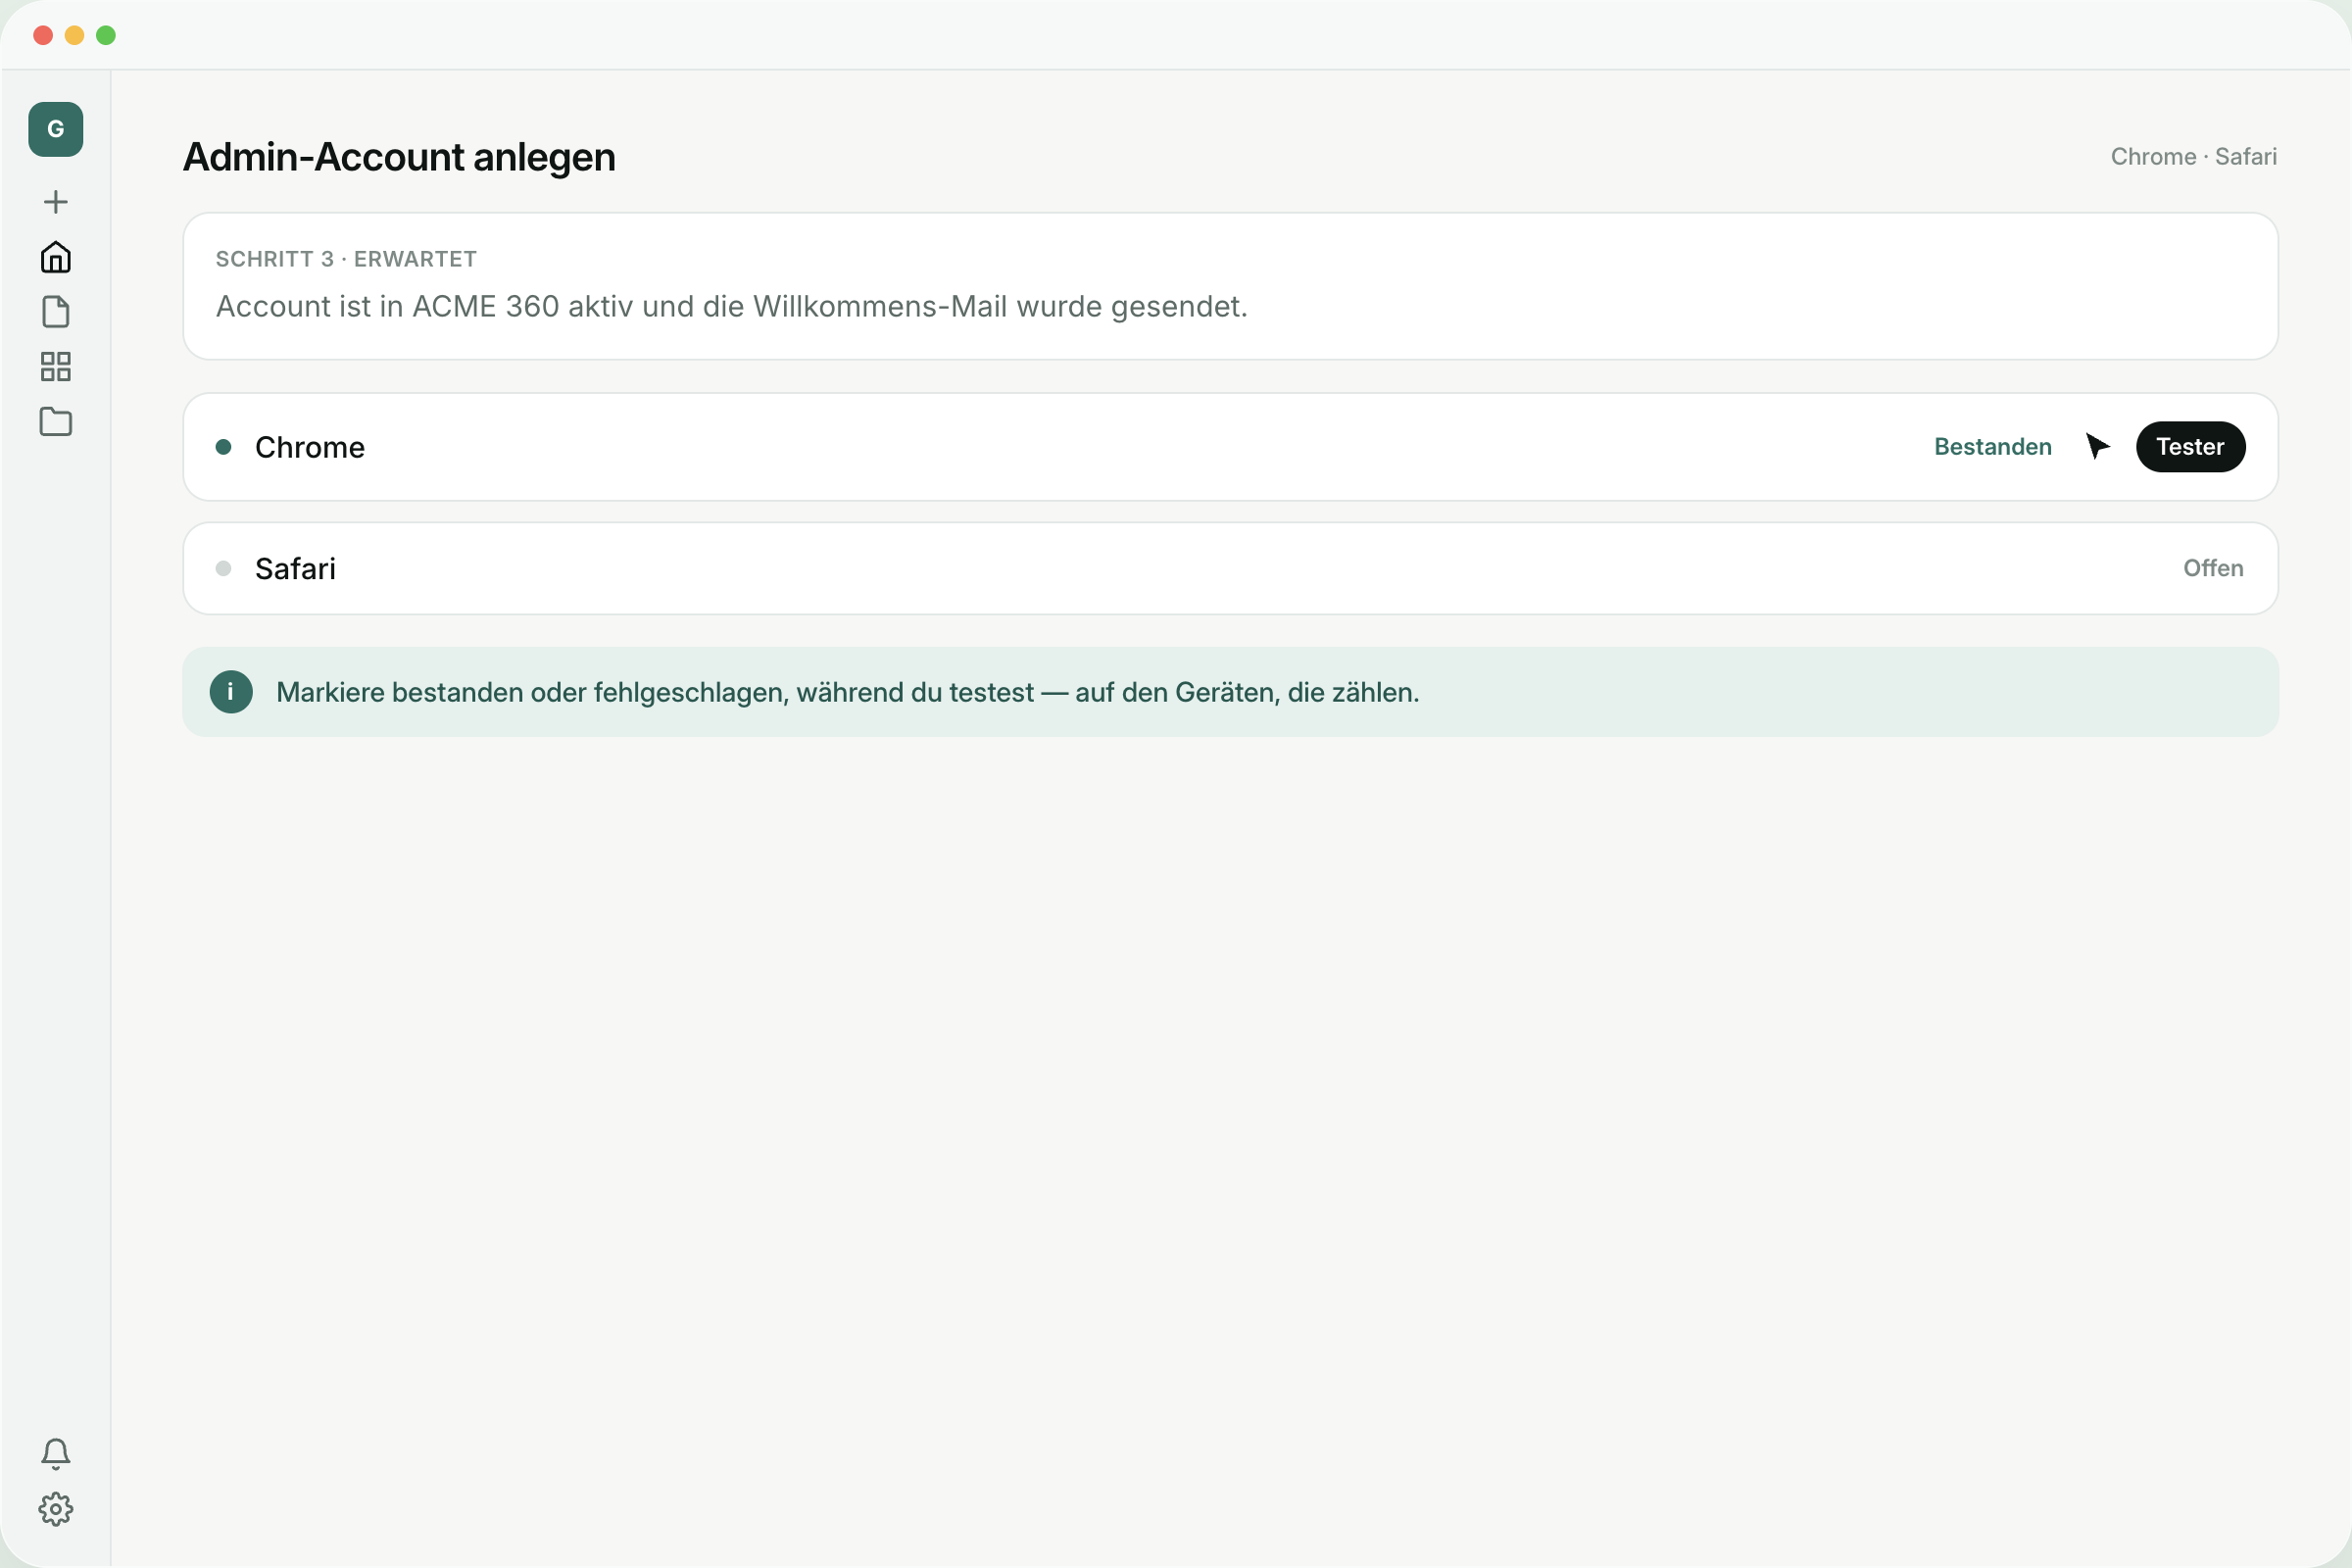Click the plus icon in sidebar
Image resolution: width=2352 pixels, height=1568 pixels.
click(x=56, y=202)
